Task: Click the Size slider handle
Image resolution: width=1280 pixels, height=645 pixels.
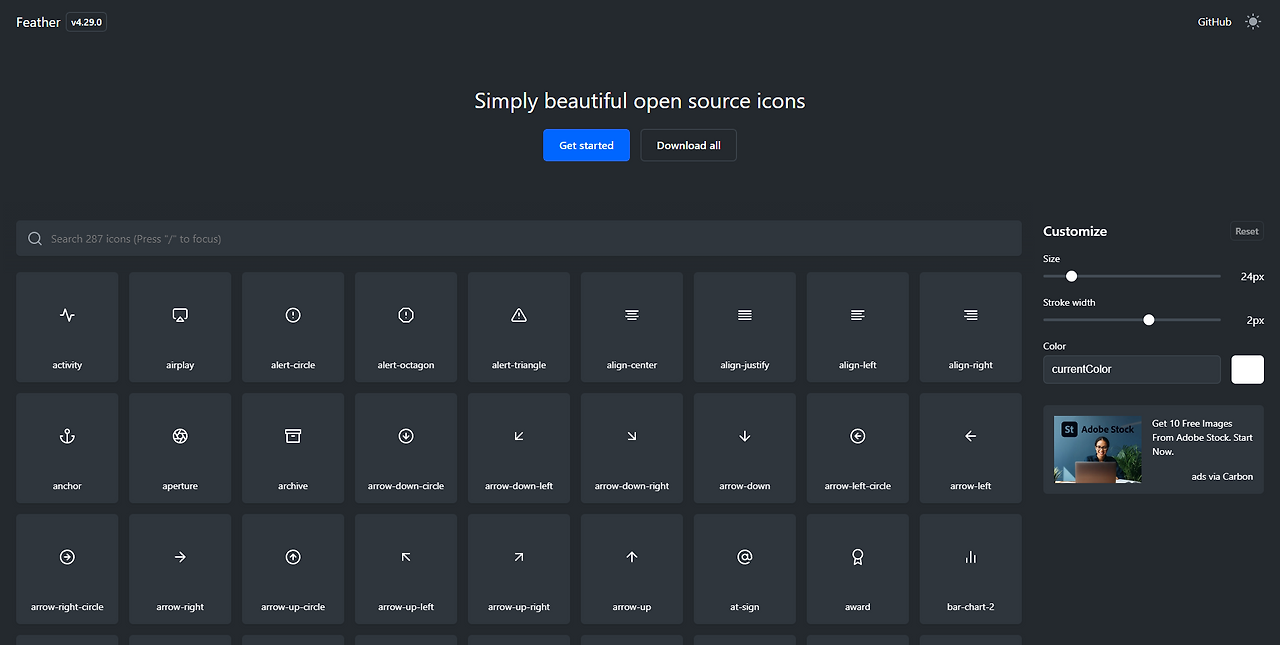Action: 1072,276
